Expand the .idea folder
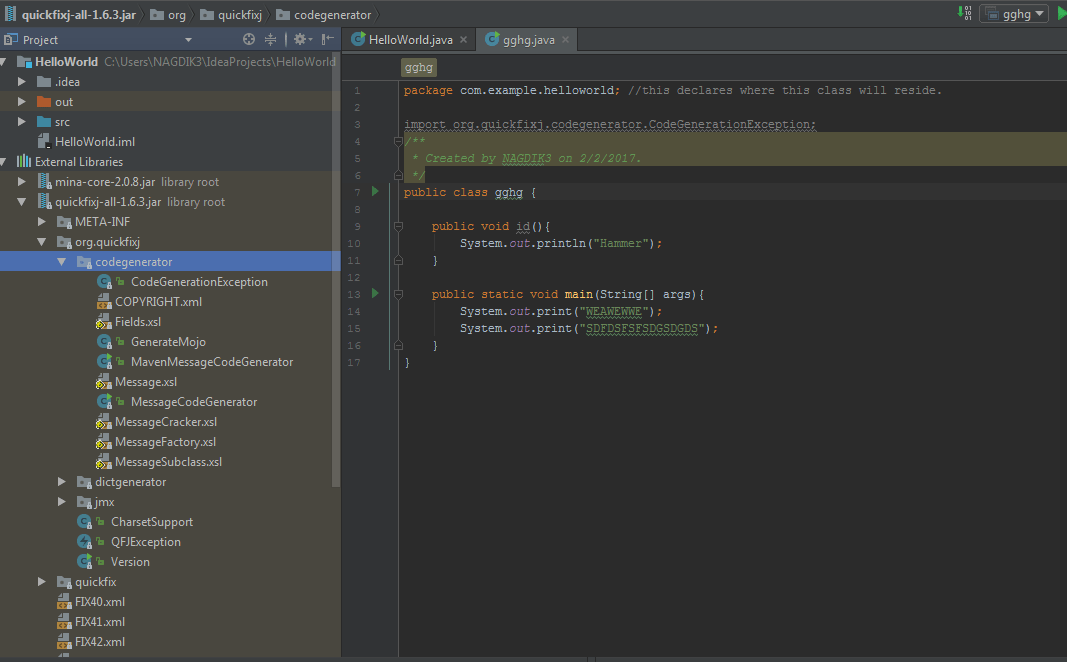Viewport: 1067px width, 662px height. (22, 82)
